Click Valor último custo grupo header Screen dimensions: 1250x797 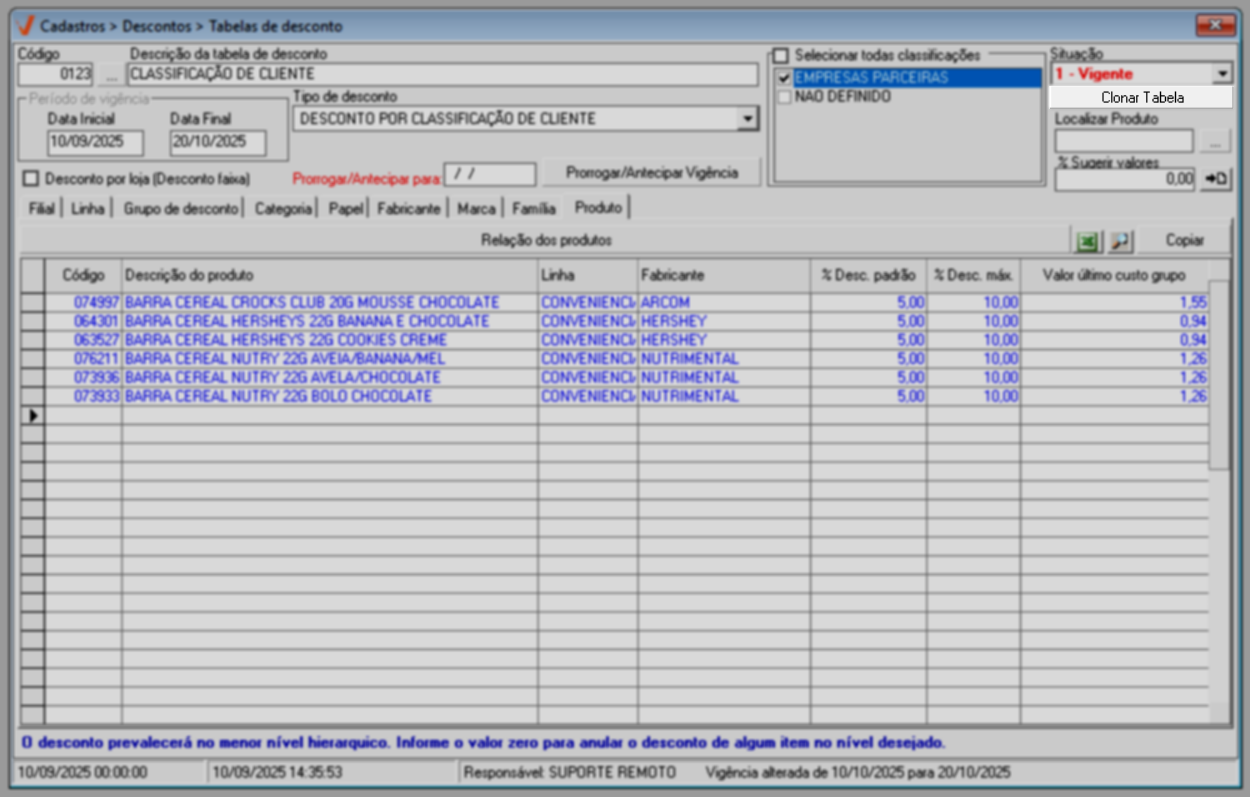click(1114, 275)
